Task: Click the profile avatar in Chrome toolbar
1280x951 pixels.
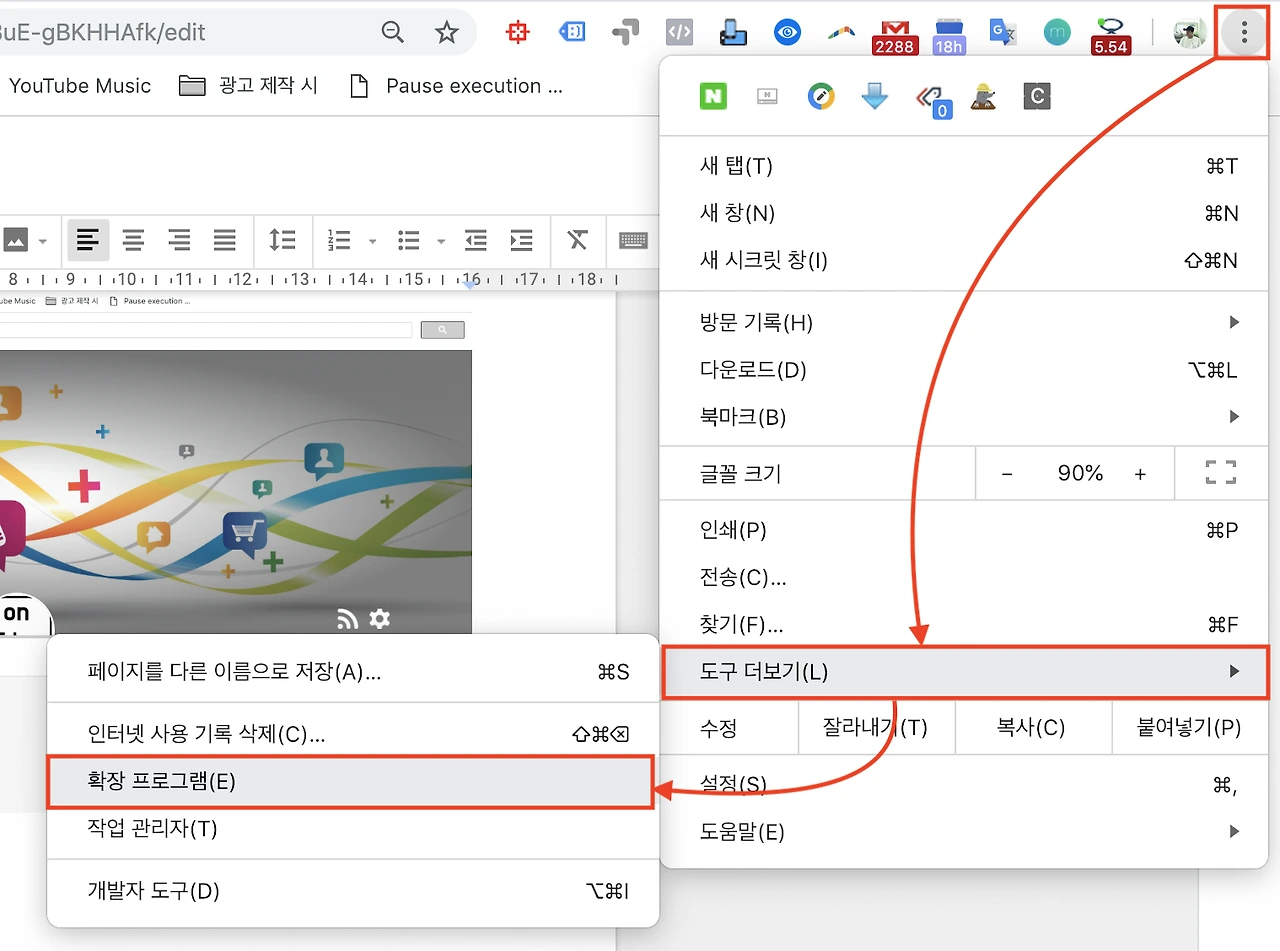Action: point(1190,33)
